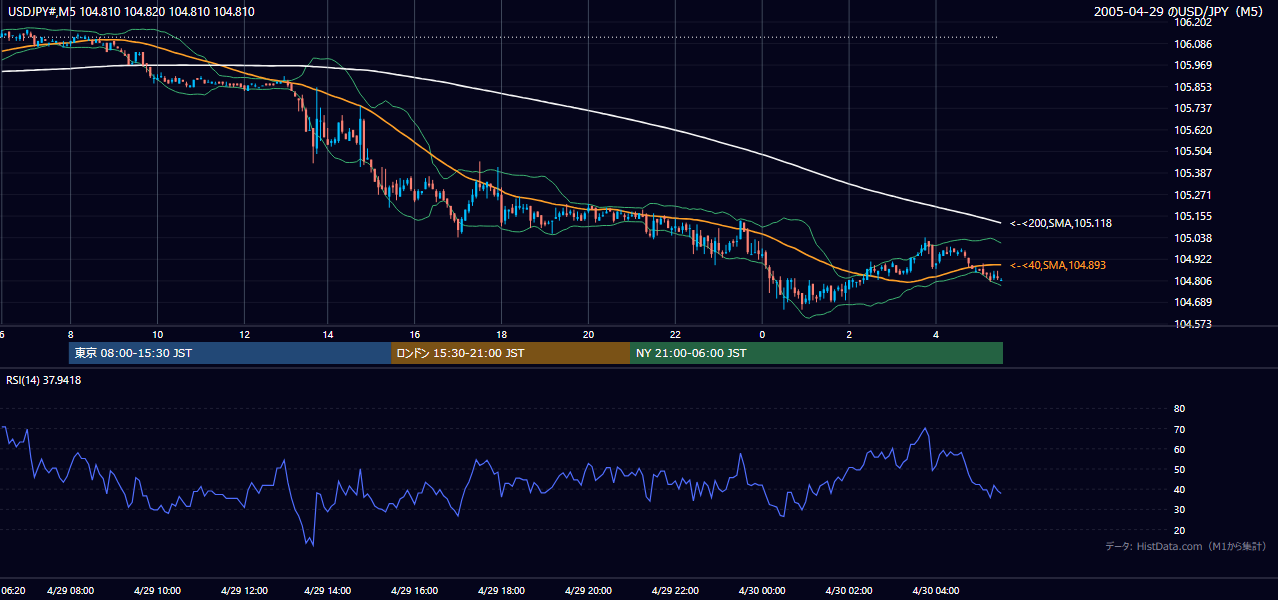Click the 'RSI(14) 37.9418' indicator label
The width and height of the screenshot is (1278, 600).
[x=44, y=380]
